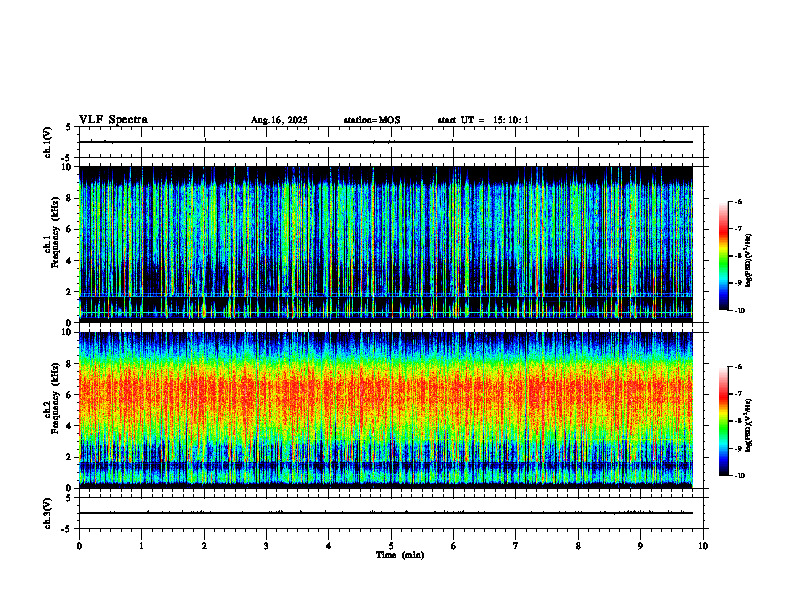Click the "6" kHz tick of ch.1 spectrogram
Image resolution: width=792 pixels, height=612 pixels.
pos(69,230)
